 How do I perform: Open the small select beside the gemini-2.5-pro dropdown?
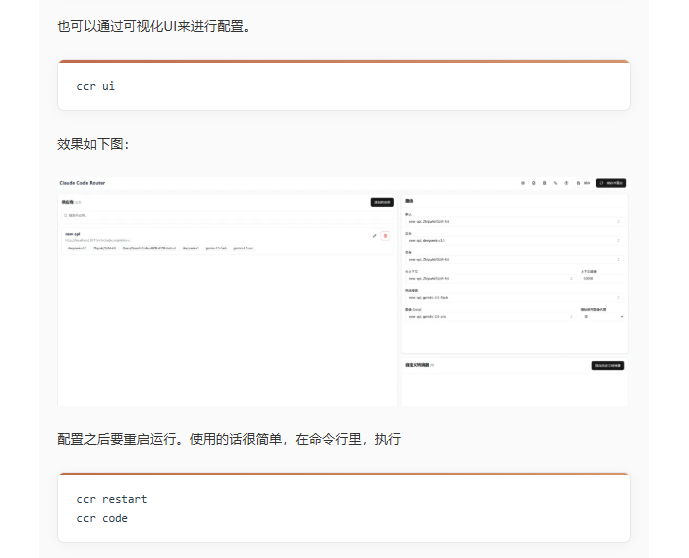point(602,317)
